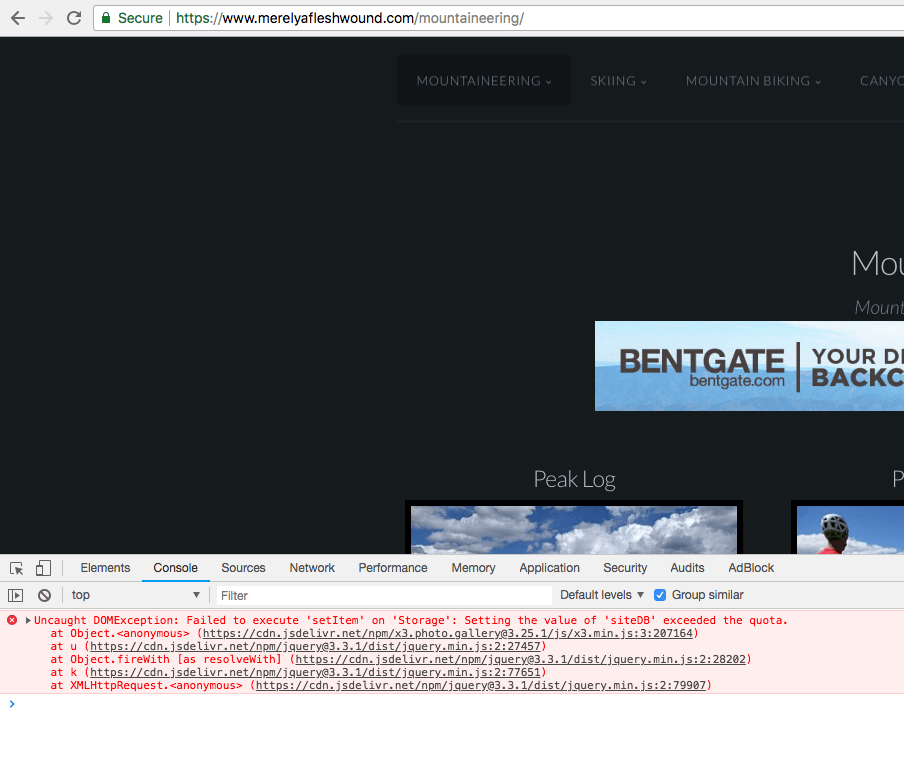Open the Skiing nav menu
This screenshot has width=904, height=776.
point(618,81)
